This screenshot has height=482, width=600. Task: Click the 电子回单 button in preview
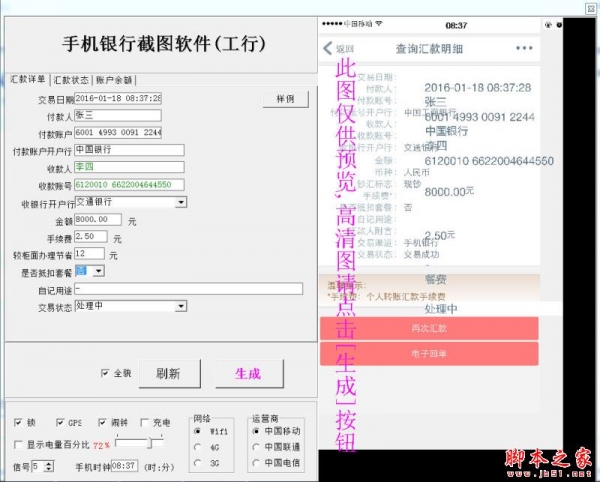(429, 353)
